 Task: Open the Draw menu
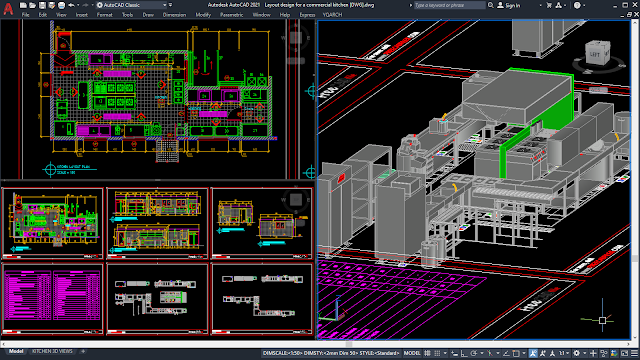coord(148,15)
